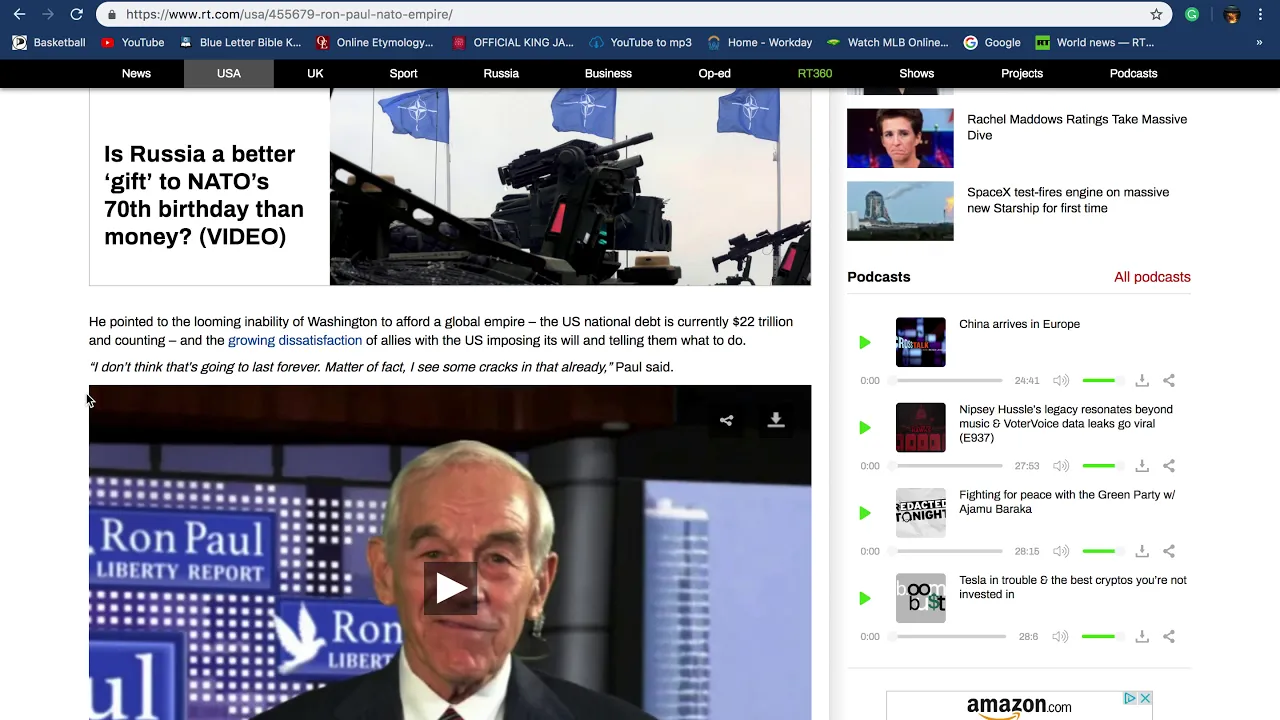Open Blue Letter Bible bookmark
Viewport: 1280px width, 720px height.
[x=240, y=43]
